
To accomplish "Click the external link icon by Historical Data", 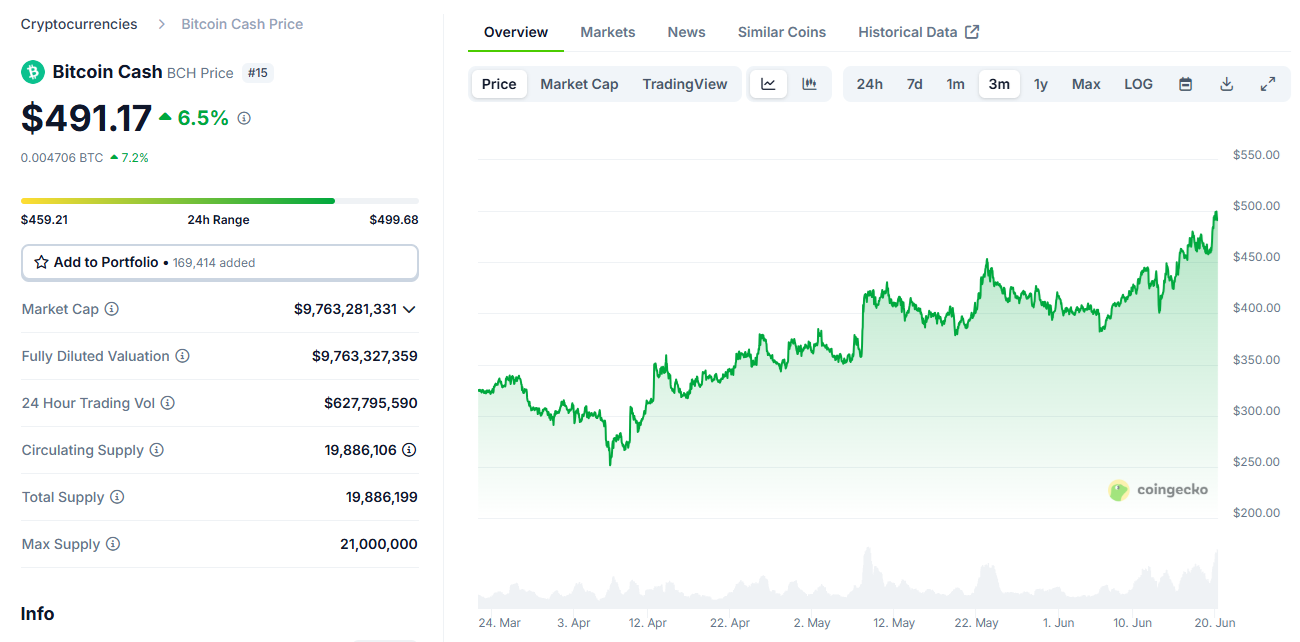I will (x=972, y=32).
